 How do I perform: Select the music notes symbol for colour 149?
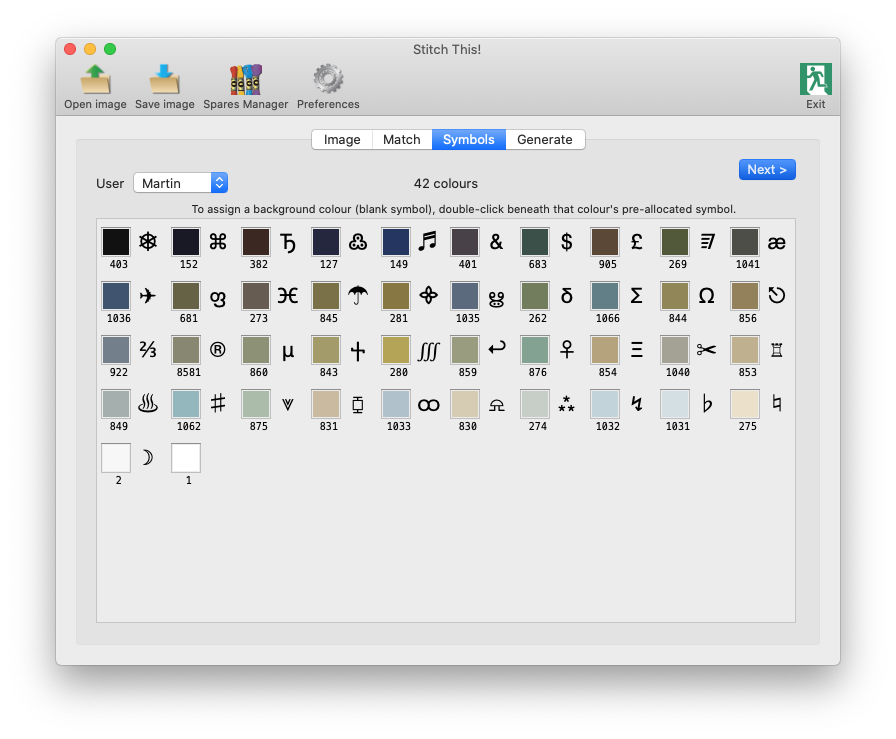coord(428,242)
